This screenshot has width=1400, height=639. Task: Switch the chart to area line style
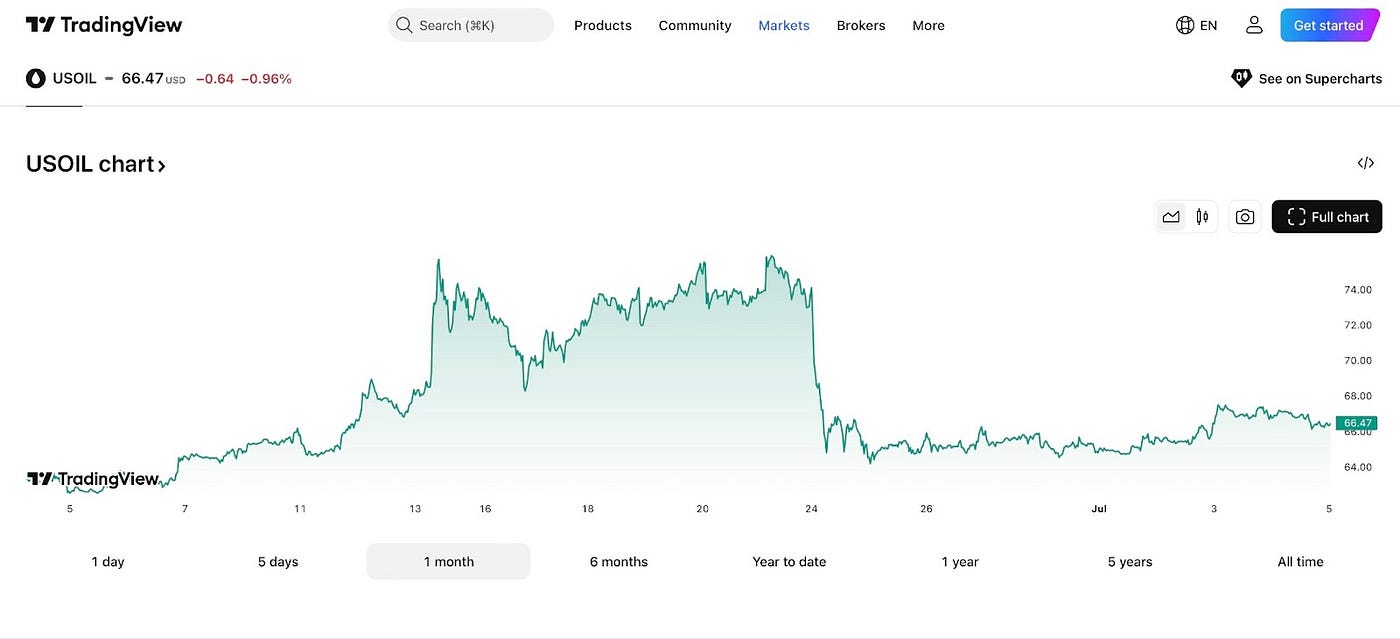tap(1171, 216)
